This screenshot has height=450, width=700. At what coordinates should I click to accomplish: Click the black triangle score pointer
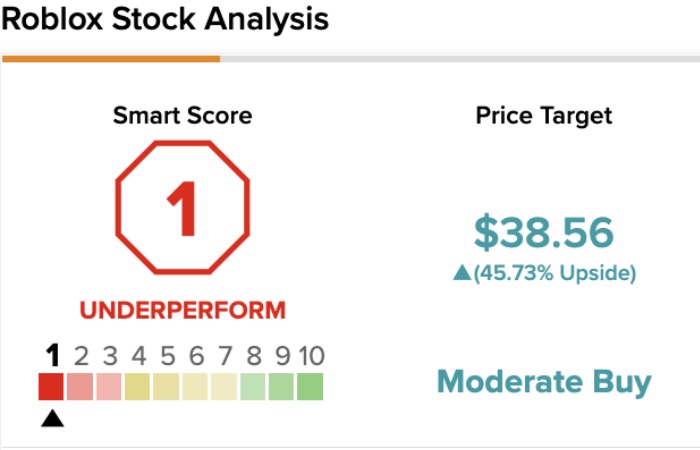click(x=52, y=418)
